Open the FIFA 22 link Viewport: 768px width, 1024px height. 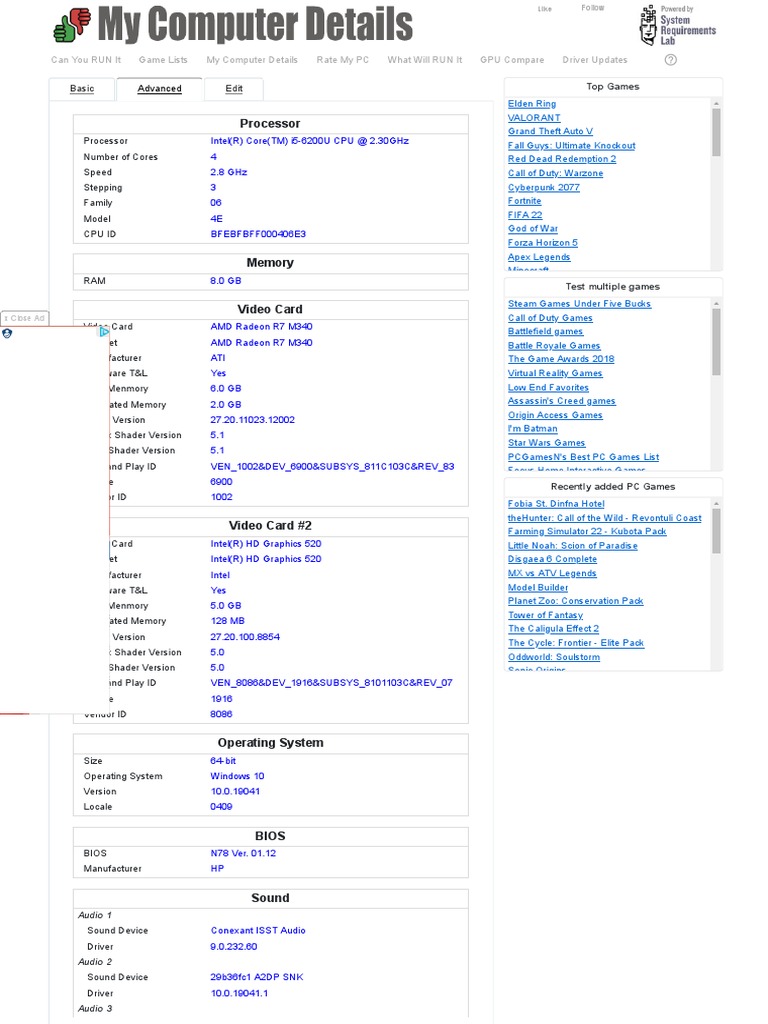tap(525, 215)
